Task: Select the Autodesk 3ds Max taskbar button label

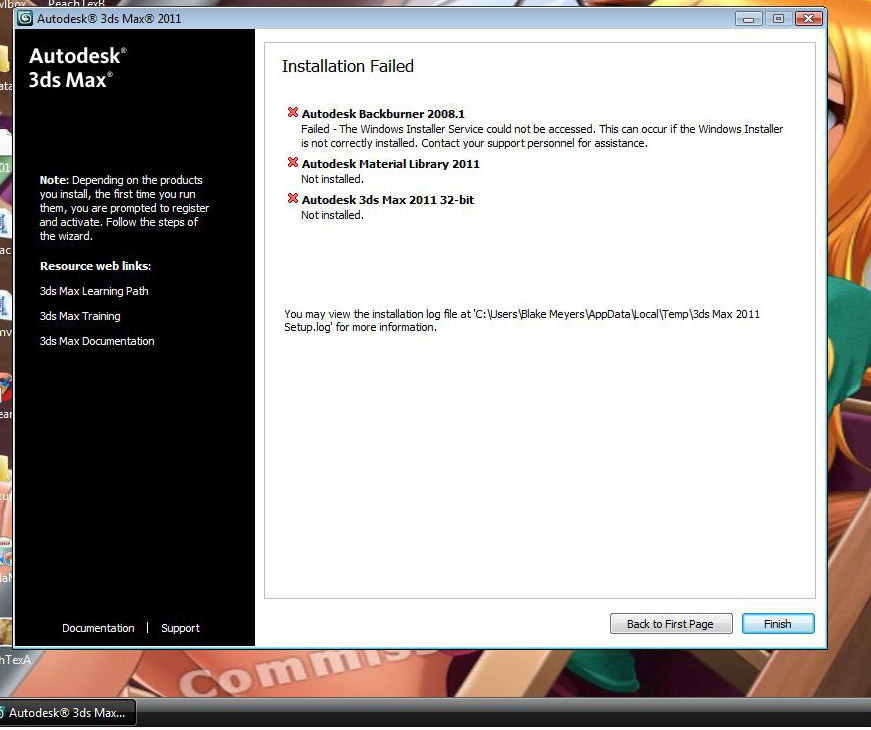Action: click(69, 712)
